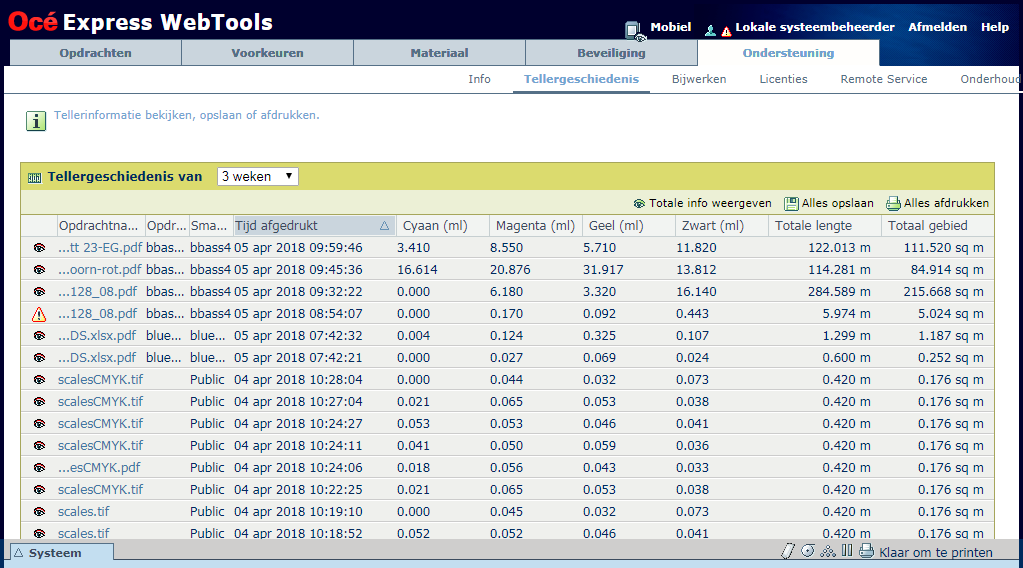Click the eye icon for 04 apr 10:22:25 row
This screenshot has height=568, width=1023.
tap(40, 490)
